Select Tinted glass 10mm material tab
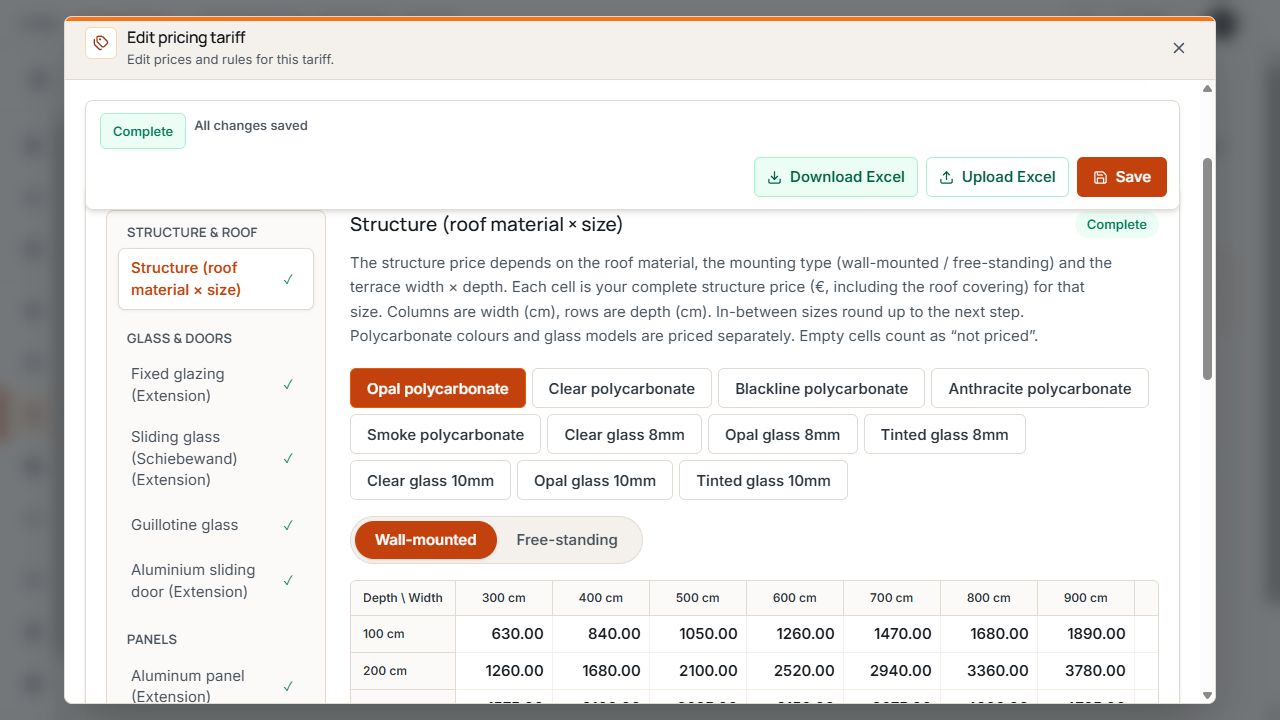The height and width of the screenshot is (720, 1280). (x=764, y=481)
